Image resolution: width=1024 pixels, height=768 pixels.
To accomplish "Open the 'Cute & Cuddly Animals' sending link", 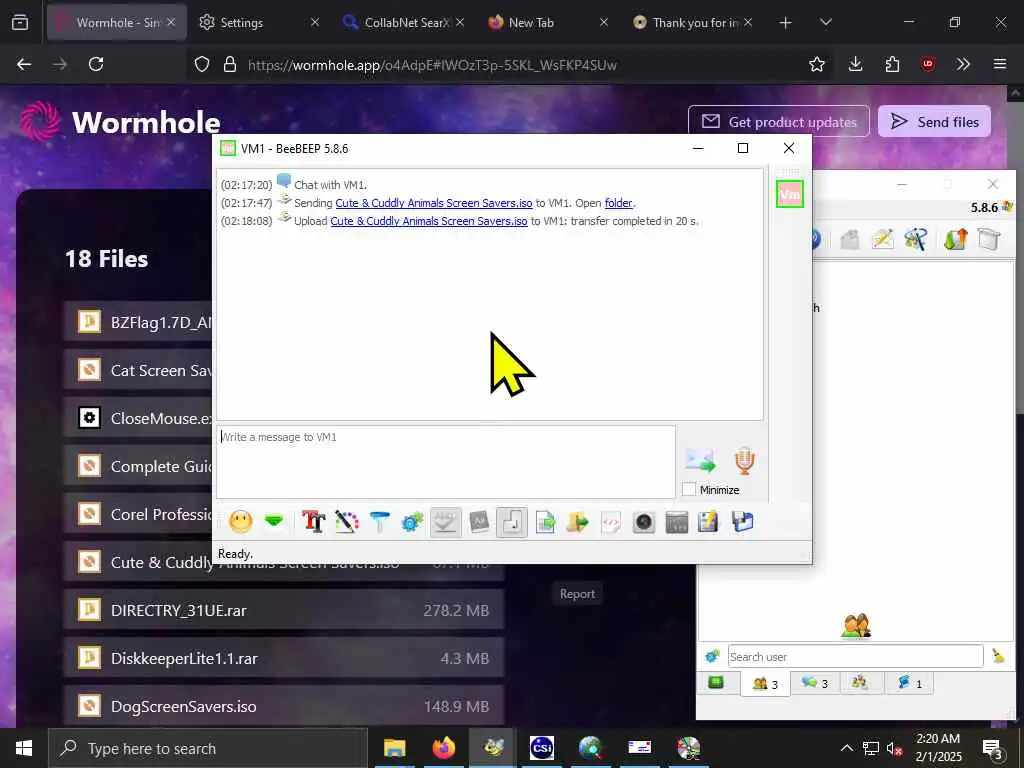I will coord(434,203).
